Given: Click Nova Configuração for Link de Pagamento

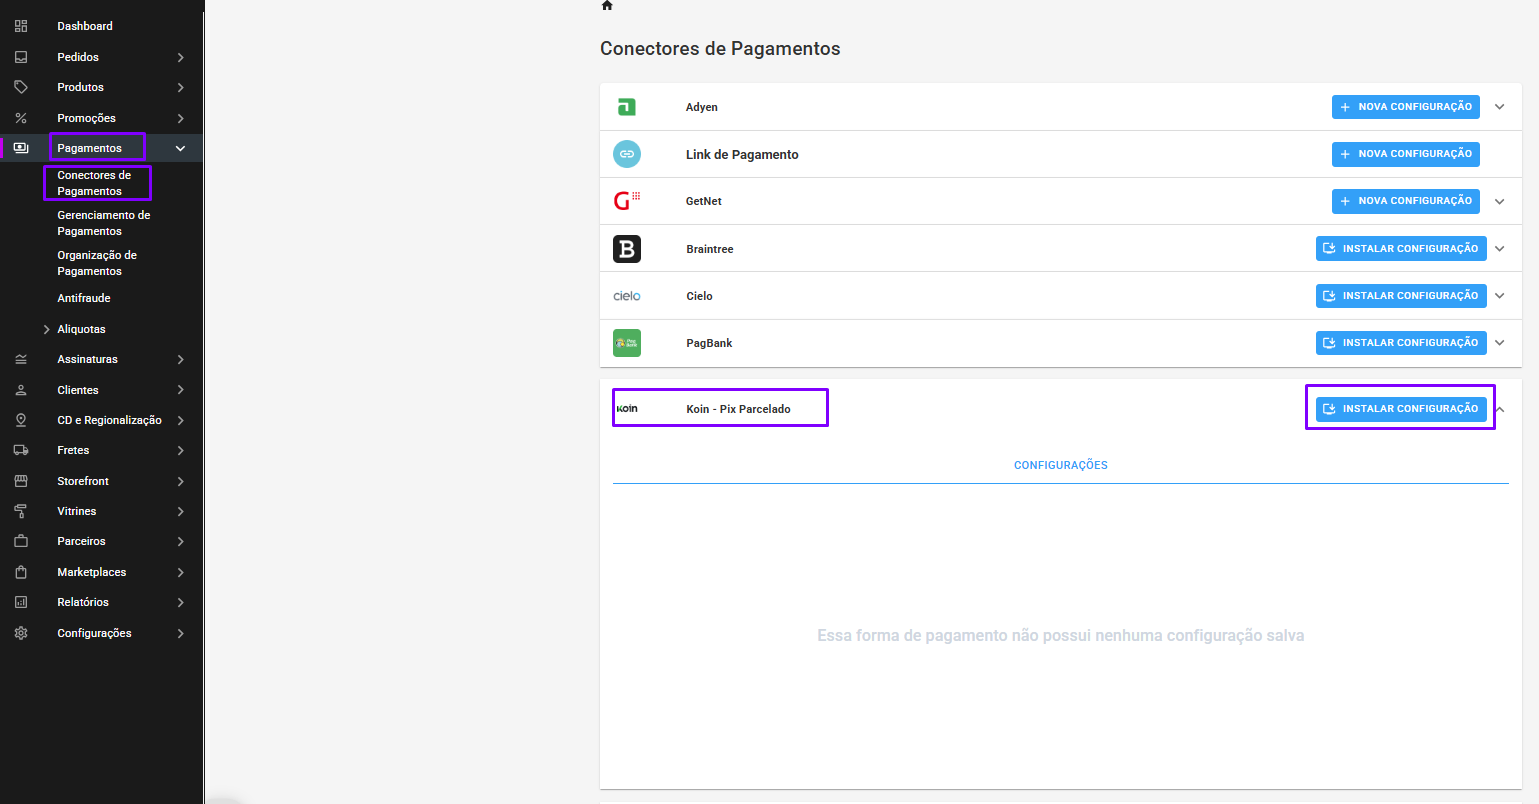Looking at the screenshot, I should coord(1406,154).
